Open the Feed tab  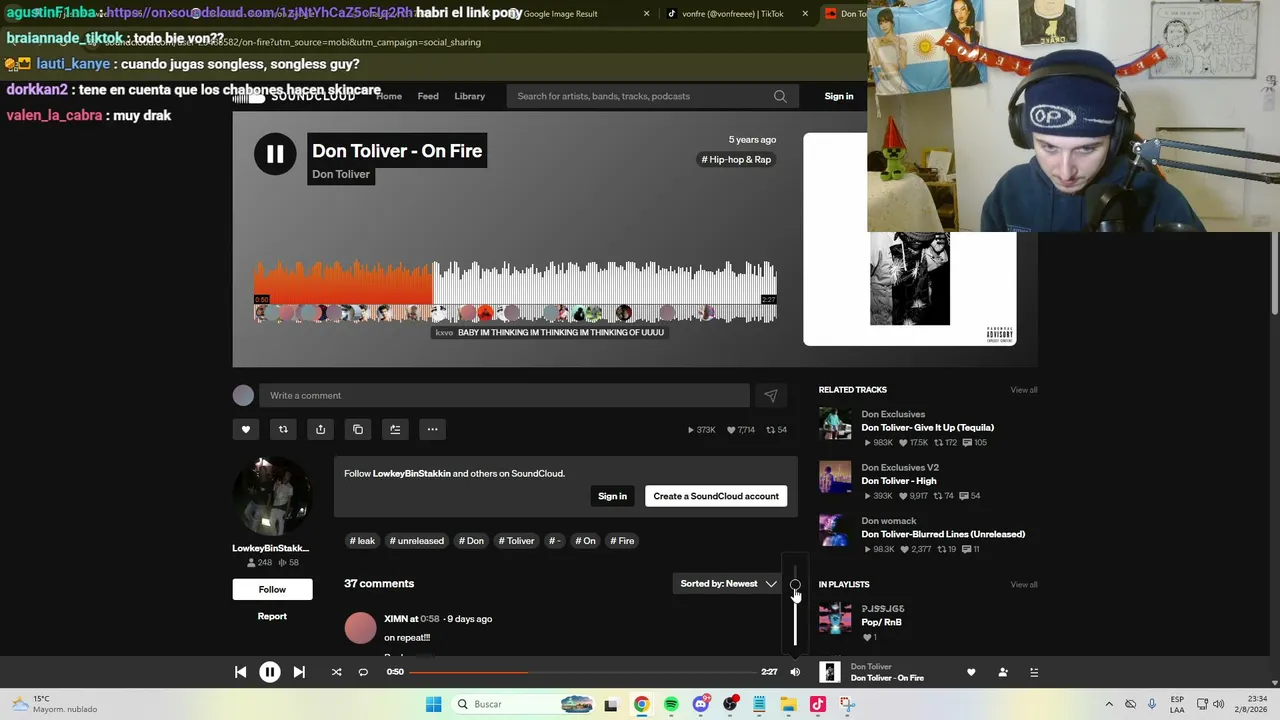pyautogui.click(x=428, y=96)
